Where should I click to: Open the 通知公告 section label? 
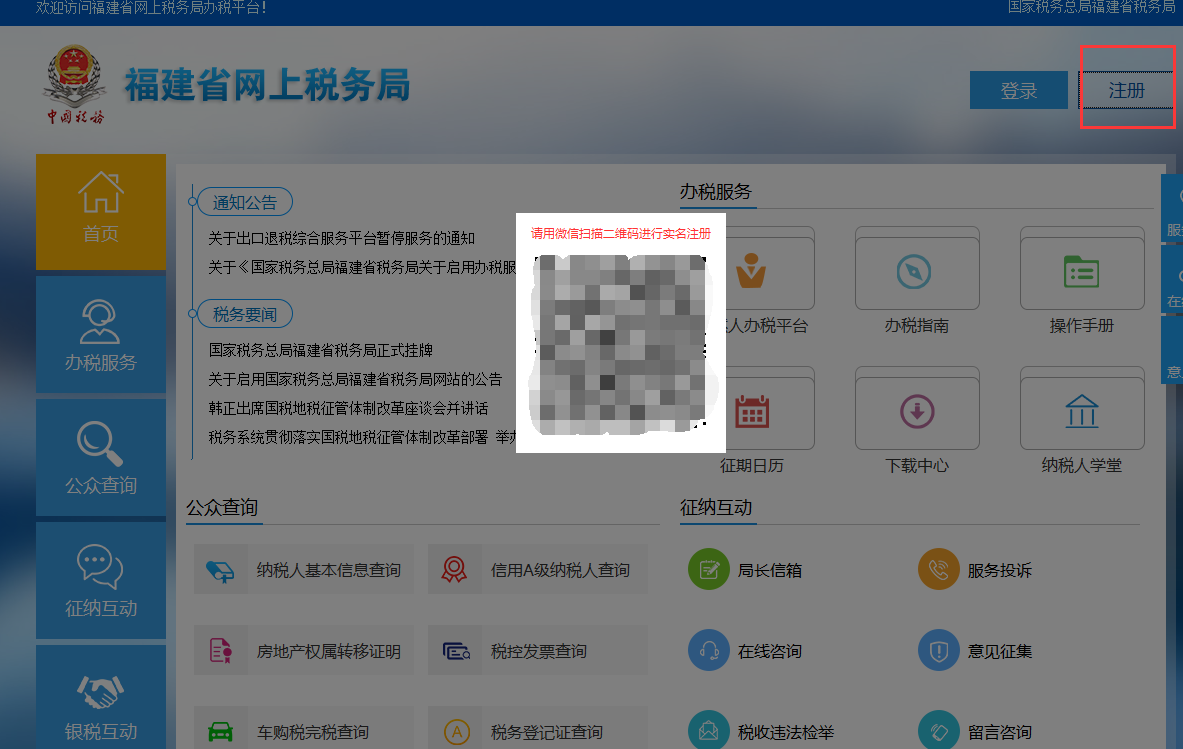click(x=244, y=202)
